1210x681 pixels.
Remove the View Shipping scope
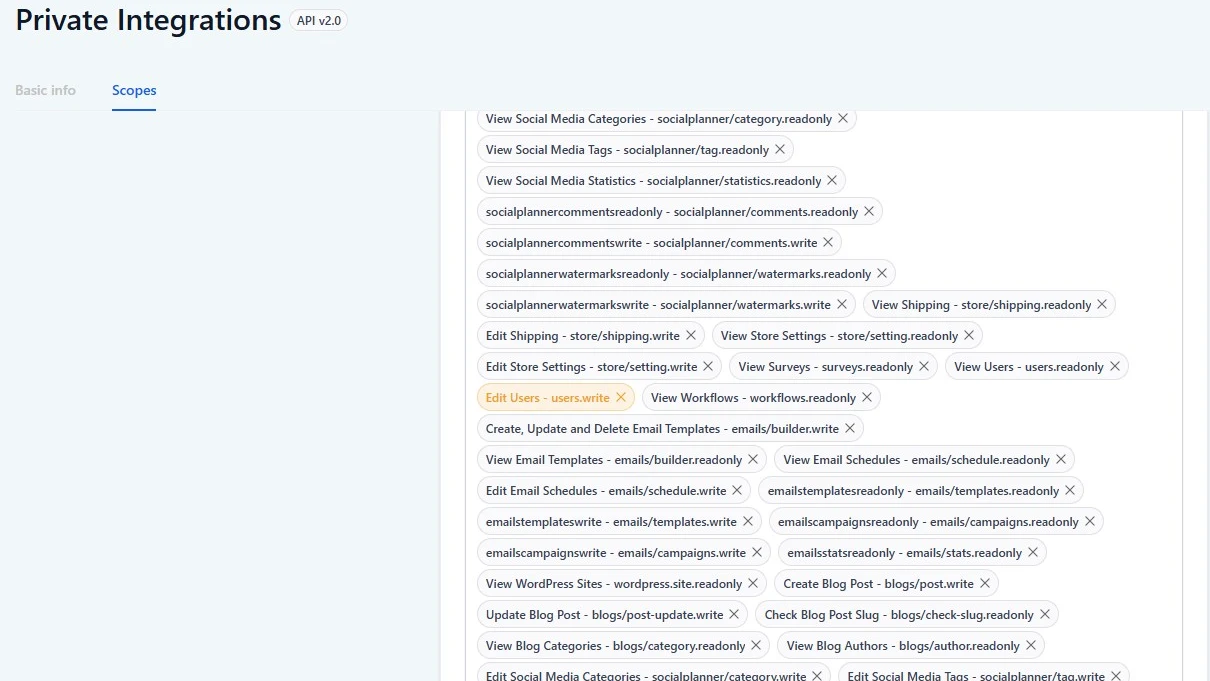(1102, 305)
